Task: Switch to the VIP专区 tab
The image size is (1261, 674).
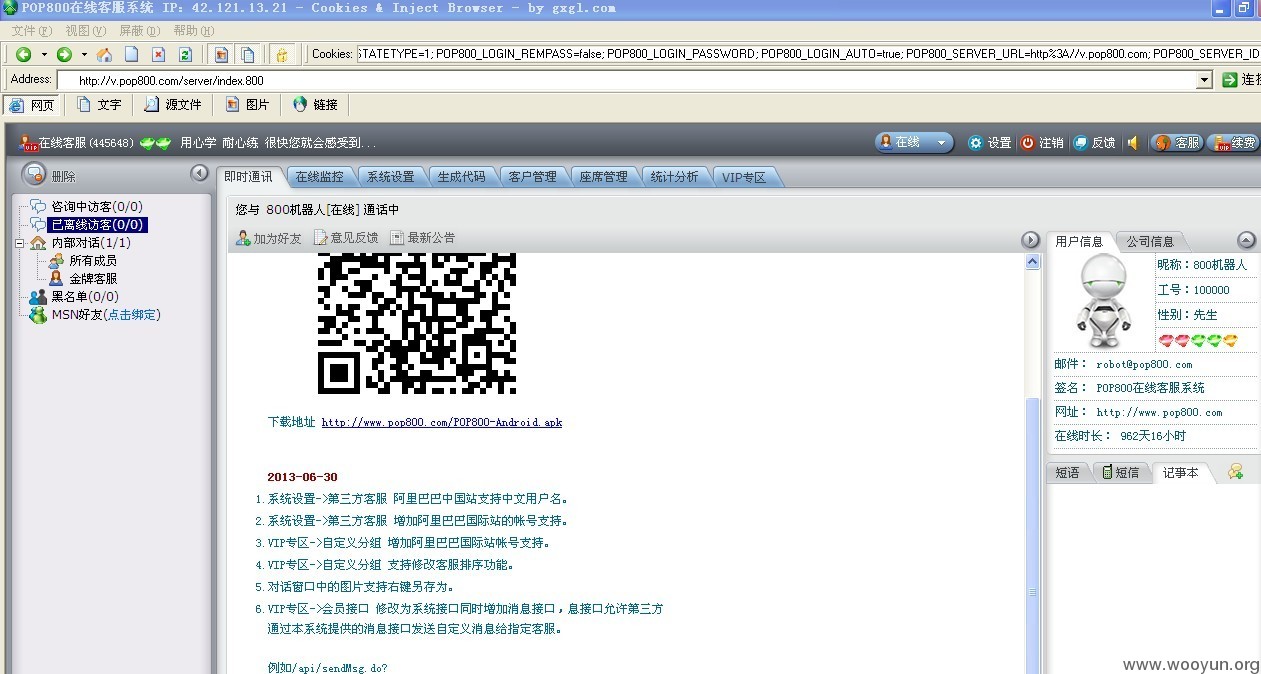Action: click(744, 177)
